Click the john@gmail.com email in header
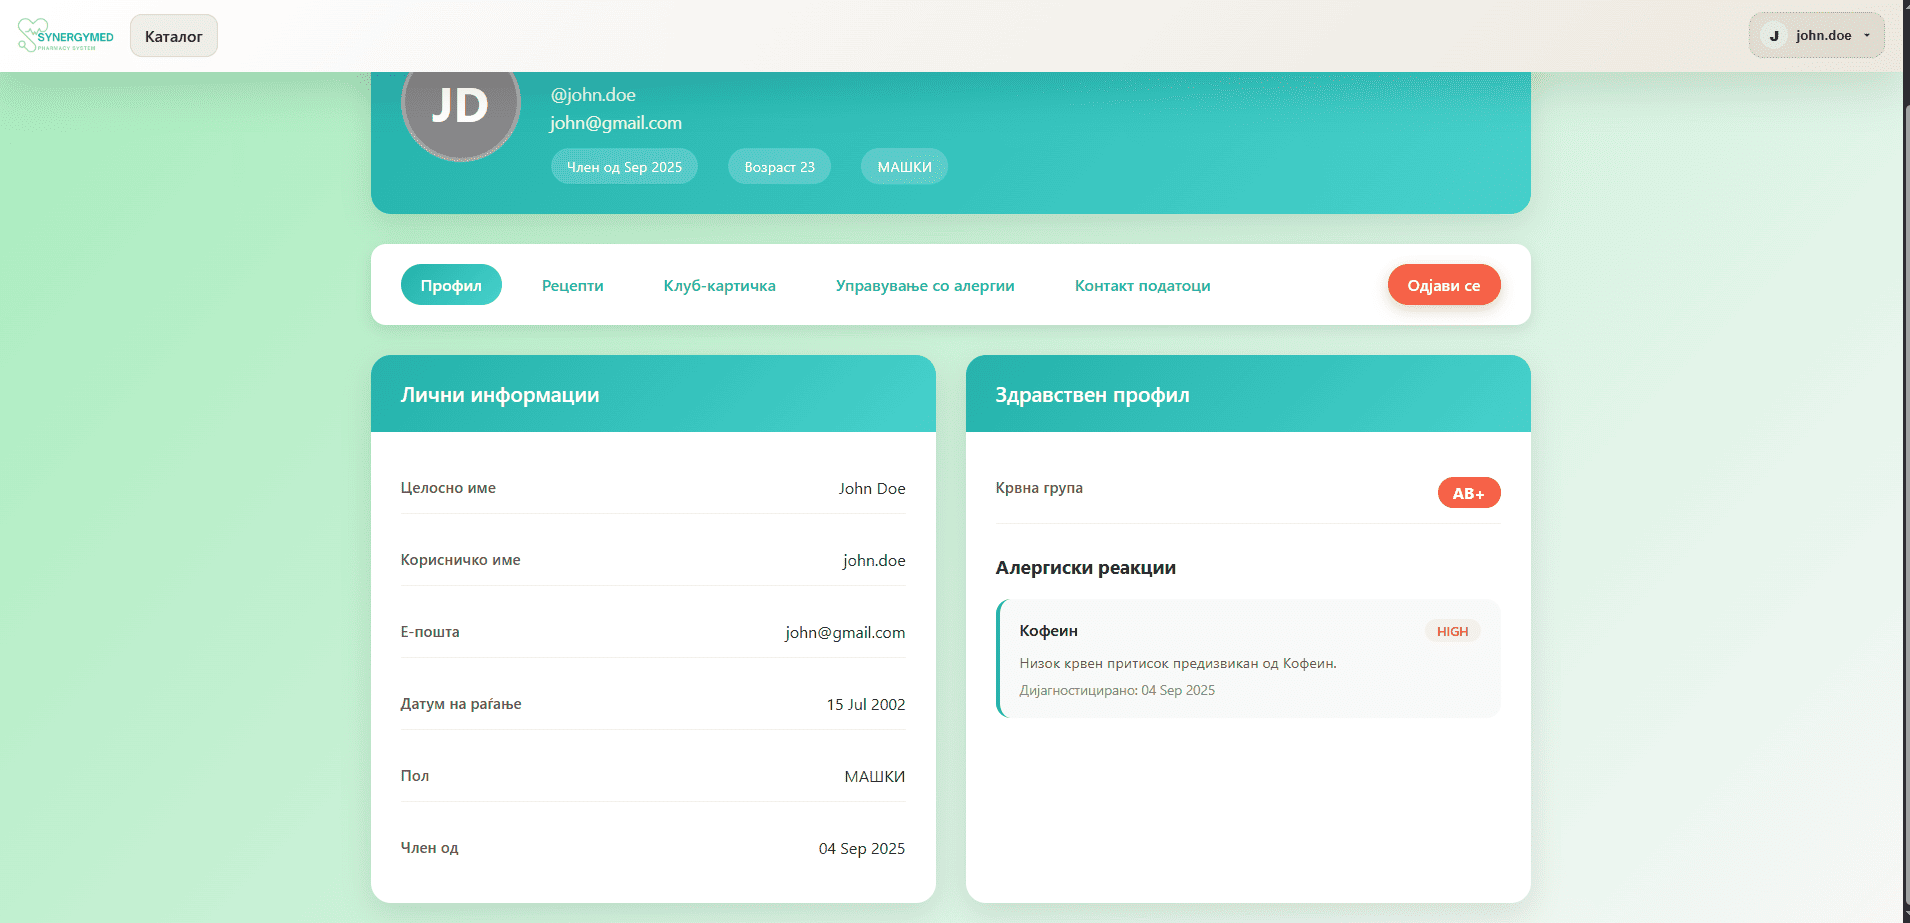Viewport: 1910px width, 923px height. pos(615,123)
